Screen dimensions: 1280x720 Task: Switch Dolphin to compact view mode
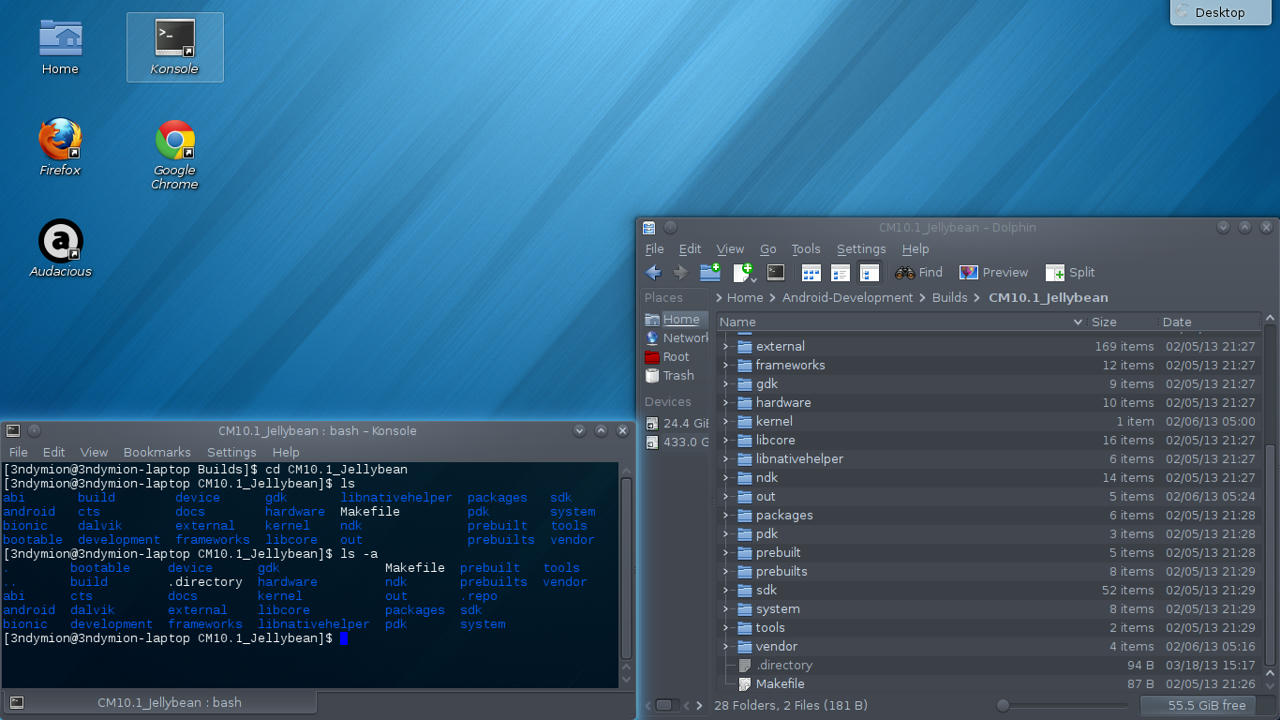[x=840, y=272]
